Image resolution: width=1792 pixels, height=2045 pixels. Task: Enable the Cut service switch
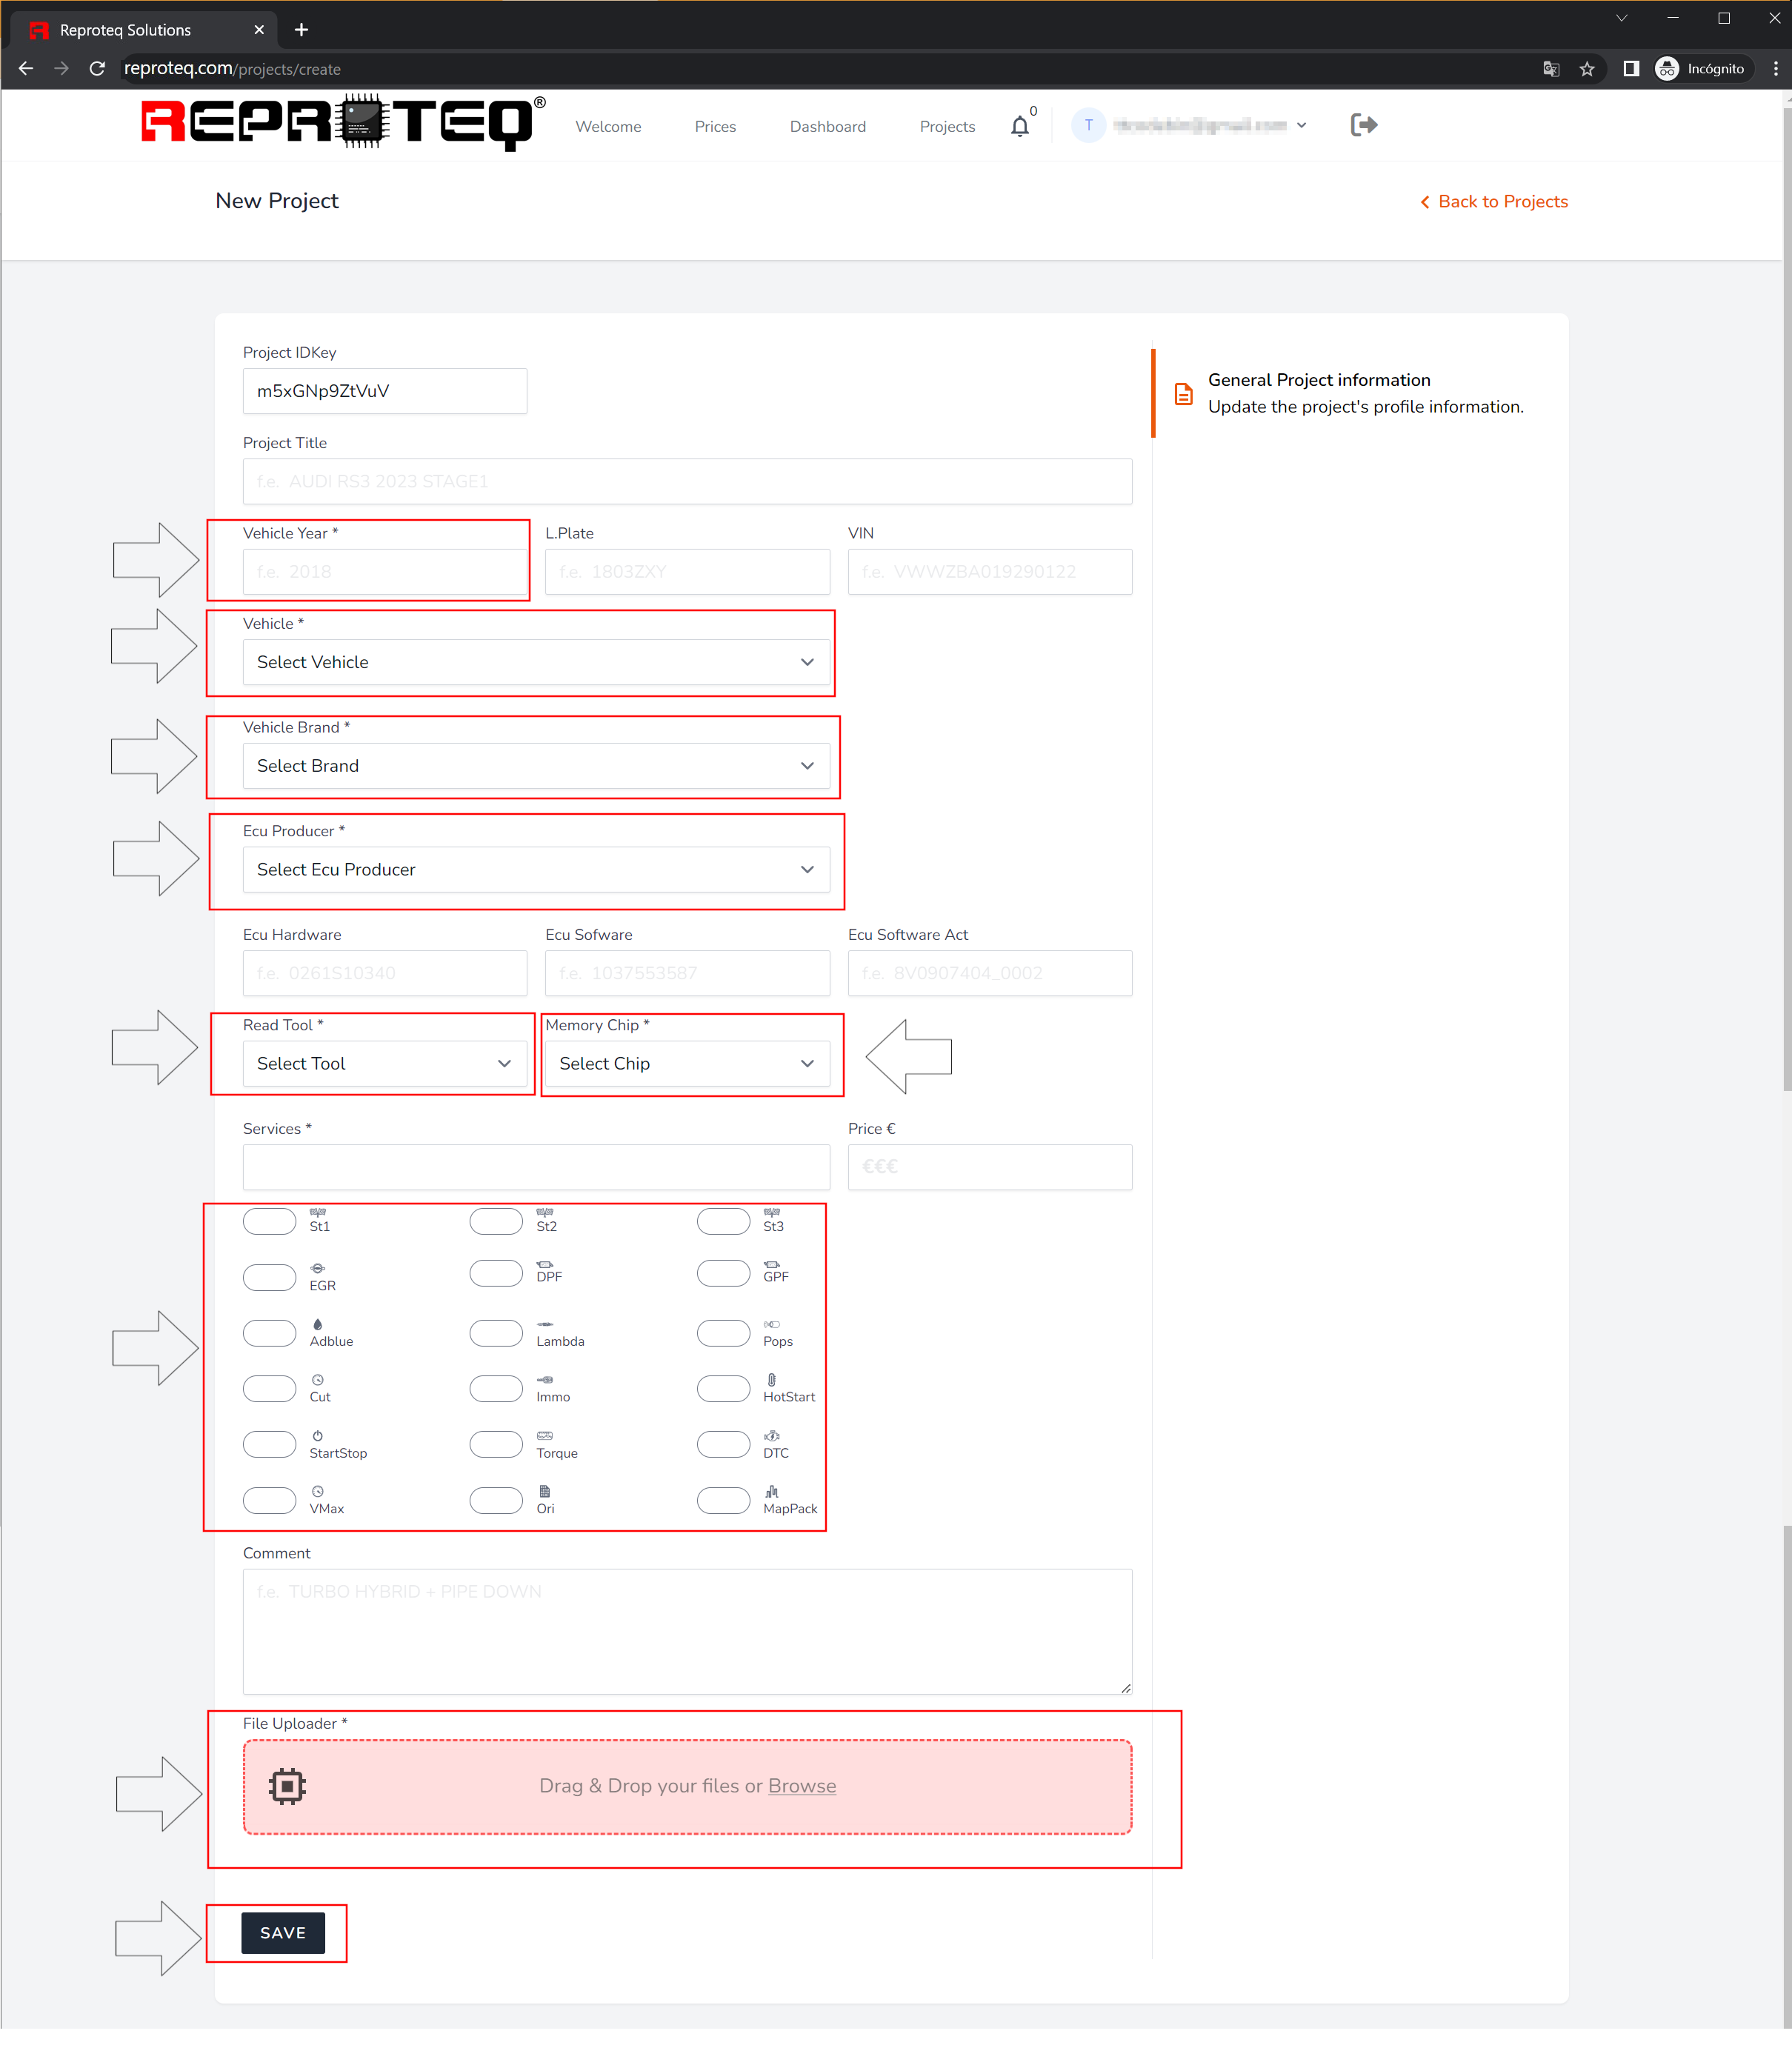pos(269,1388)
